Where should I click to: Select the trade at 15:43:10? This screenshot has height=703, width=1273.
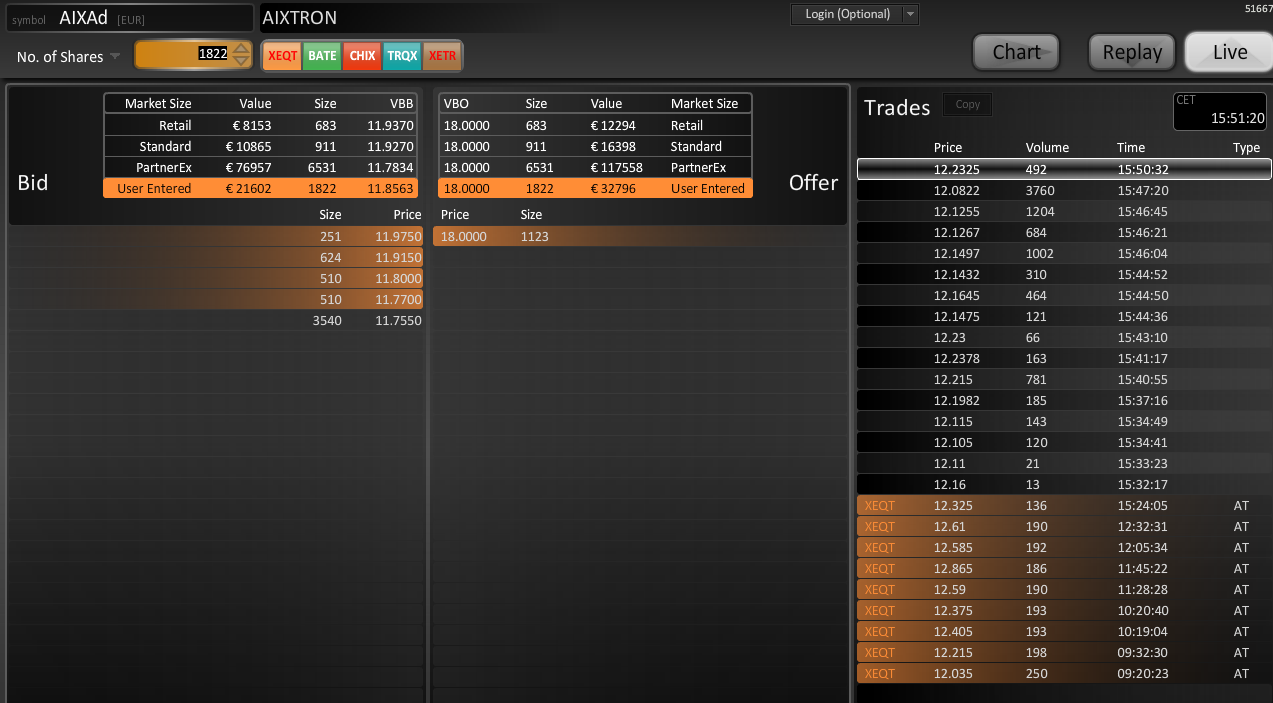pos(1064,337)
